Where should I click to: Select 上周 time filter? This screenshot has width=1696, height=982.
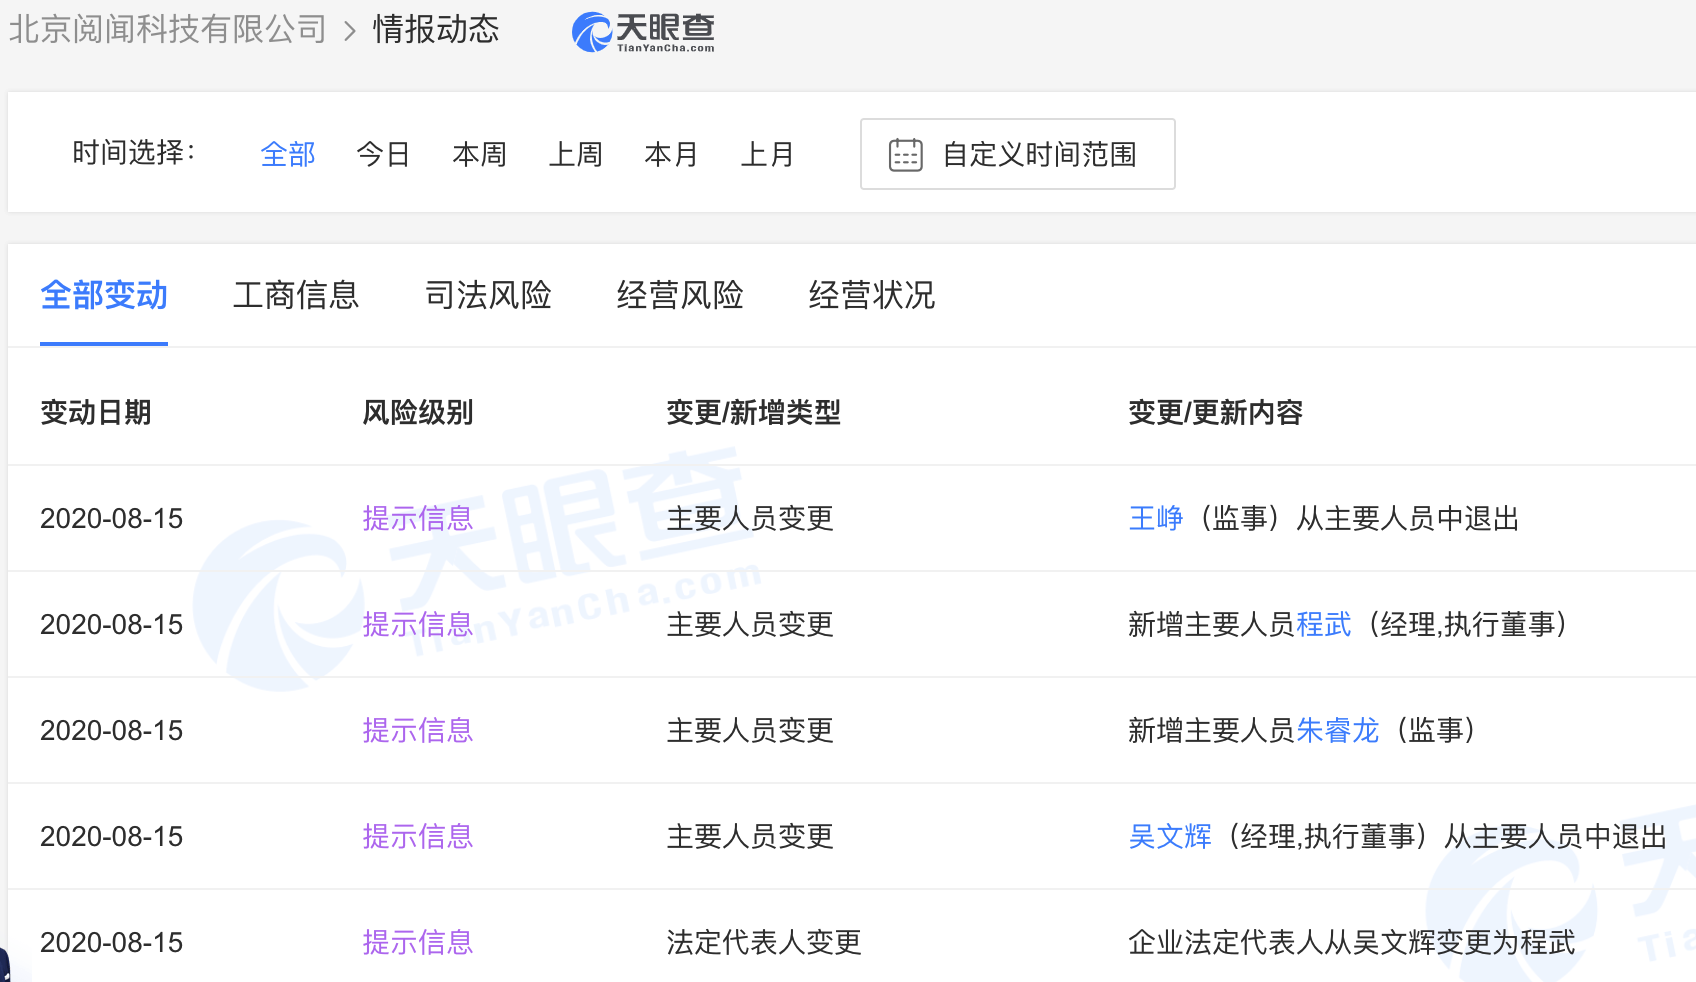[x=575, y=155]
